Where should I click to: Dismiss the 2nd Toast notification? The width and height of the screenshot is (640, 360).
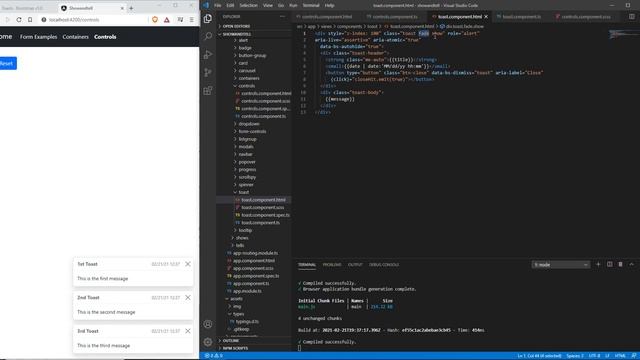(188, 298)
